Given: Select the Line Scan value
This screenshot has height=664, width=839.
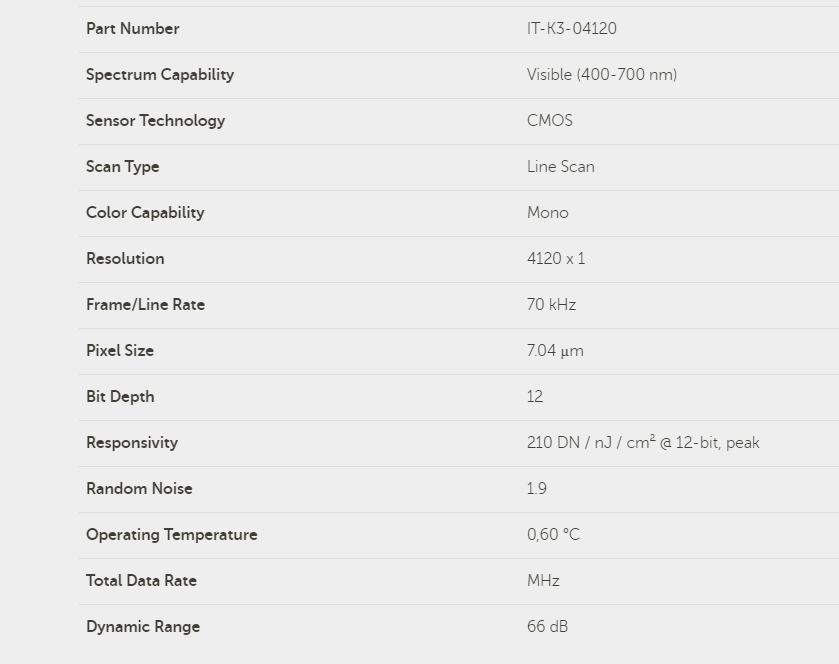Looking at the screenshot, I should [560, 167].
